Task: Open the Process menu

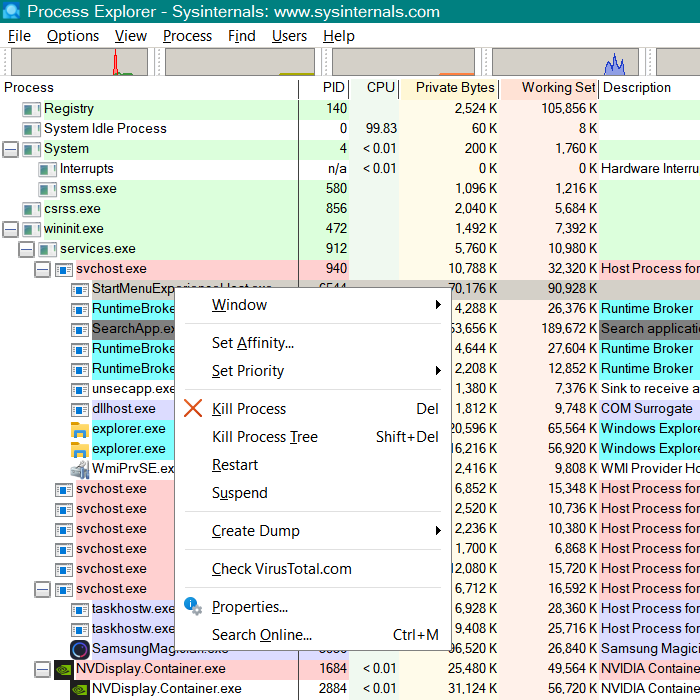Action: point(187,36)
